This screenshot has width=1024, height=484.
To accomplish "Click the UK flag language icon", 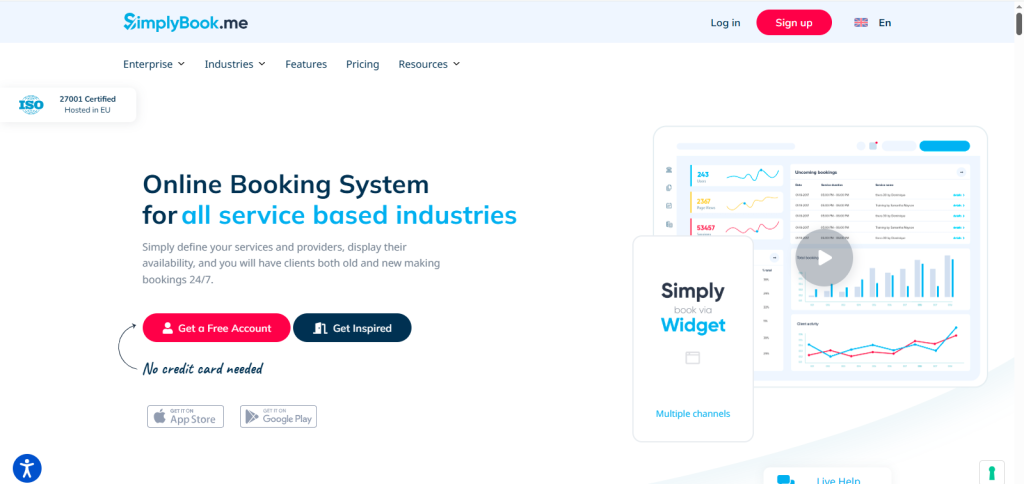I will pyautogui.click(x=861, y=23).
